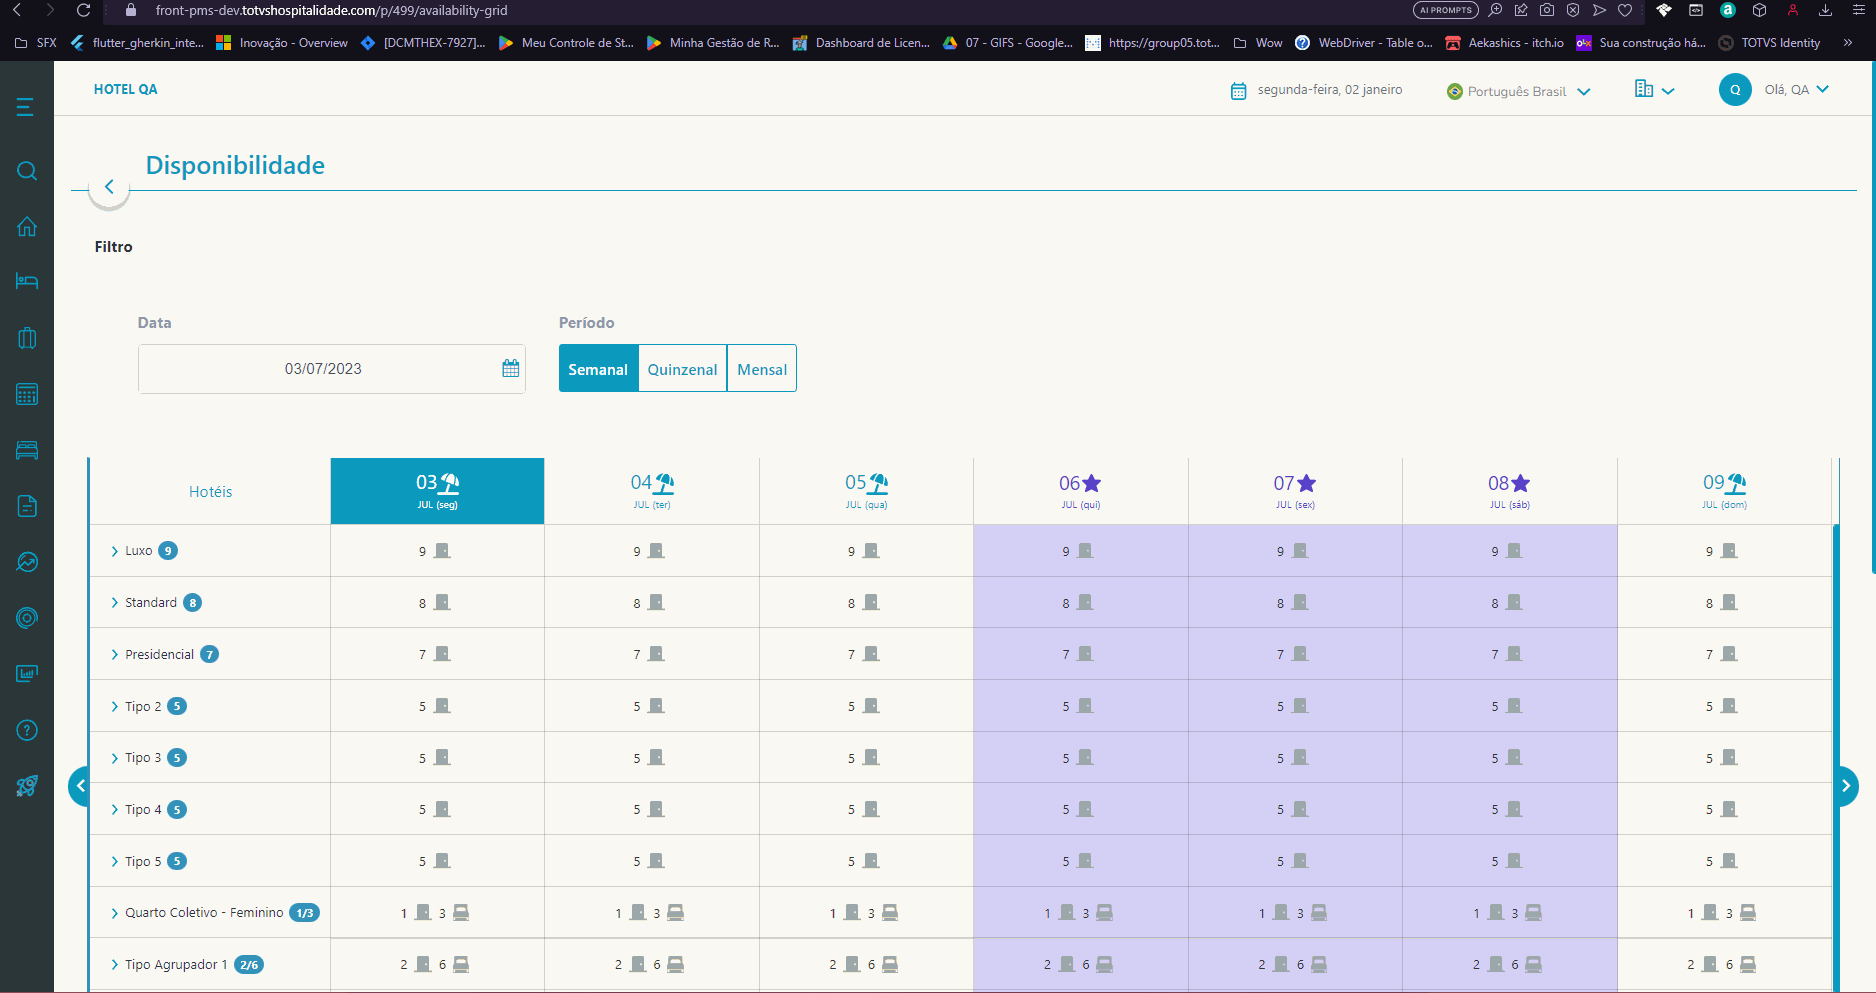Click Standard availability cell for 06 JUL
This screenshot has width=1876, height=993.
click(x=1081, y=603)
